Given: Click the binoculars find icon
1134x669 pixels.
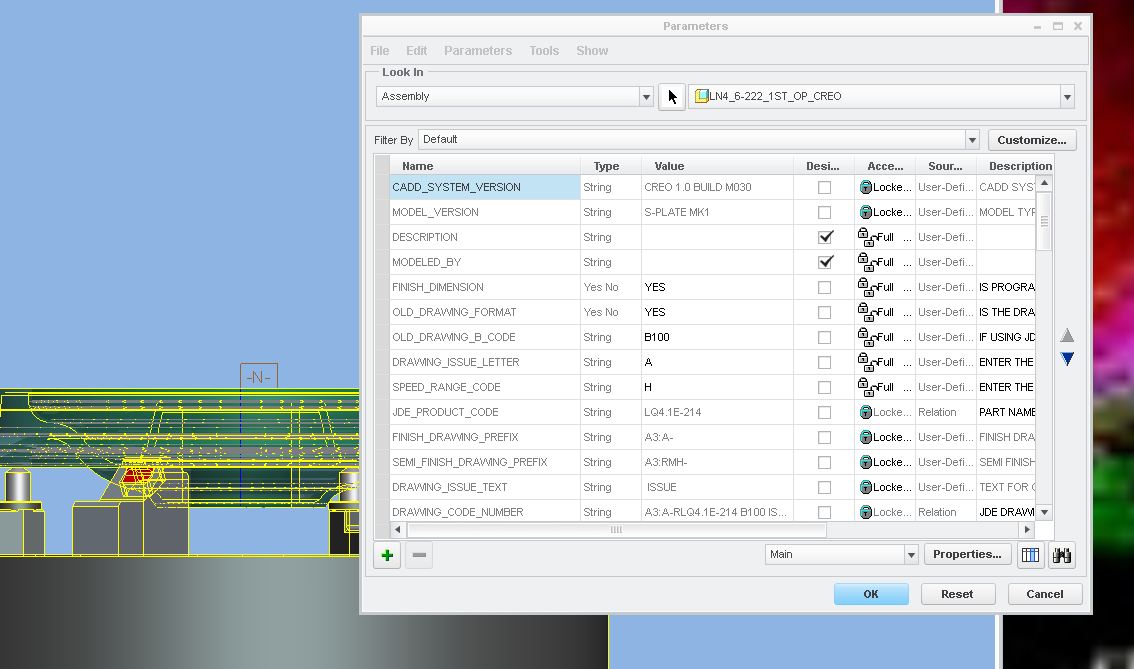Looking at the screenshot, I should click(1062, 555).
